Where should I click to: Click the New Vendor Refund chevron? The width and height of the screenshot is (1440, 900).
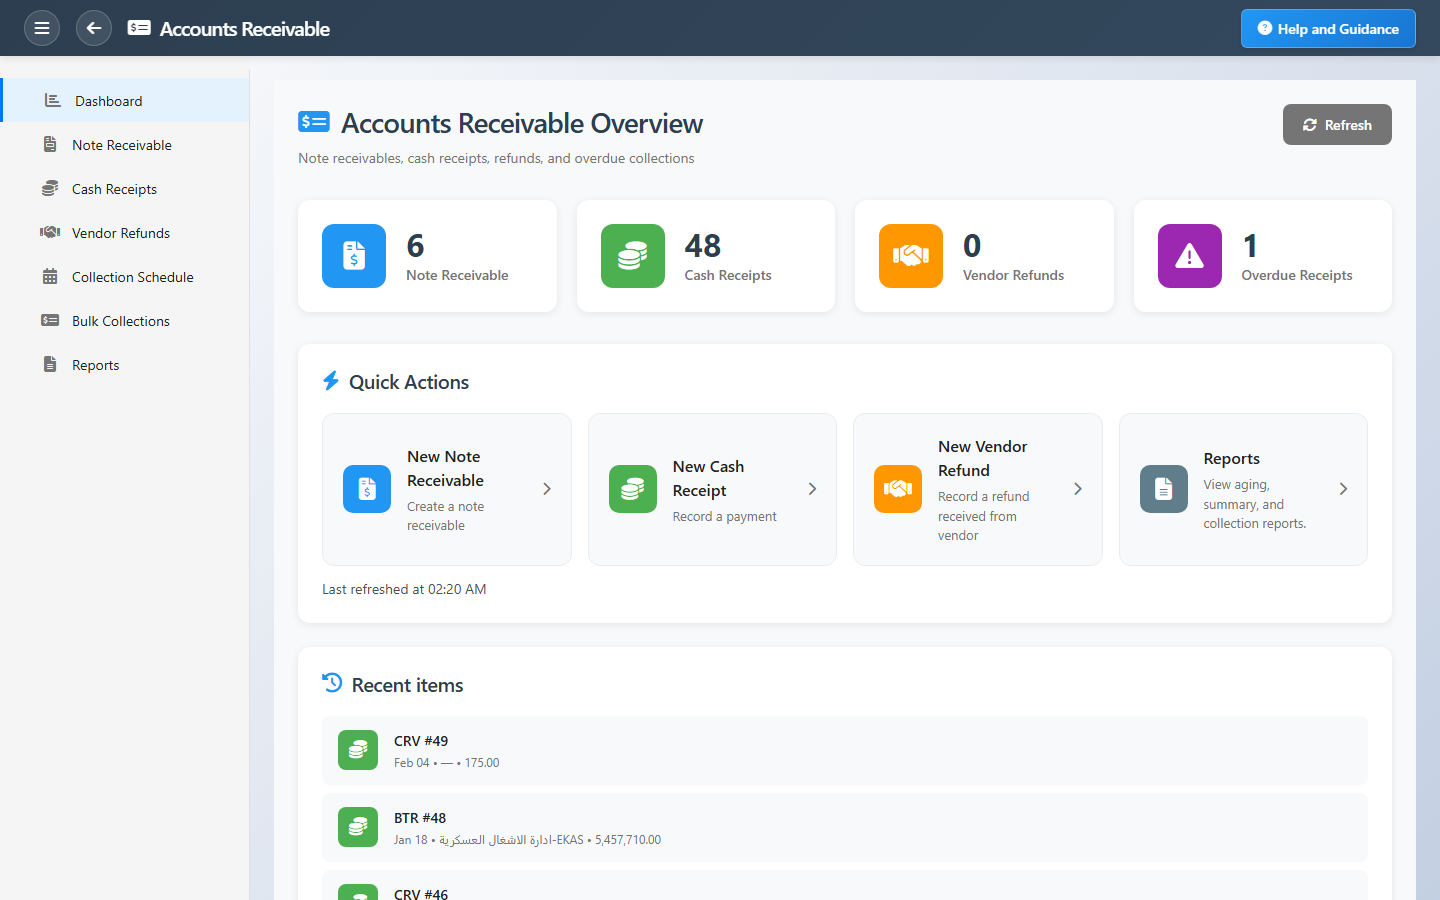pyautogui.click(x=1078, y=489)
